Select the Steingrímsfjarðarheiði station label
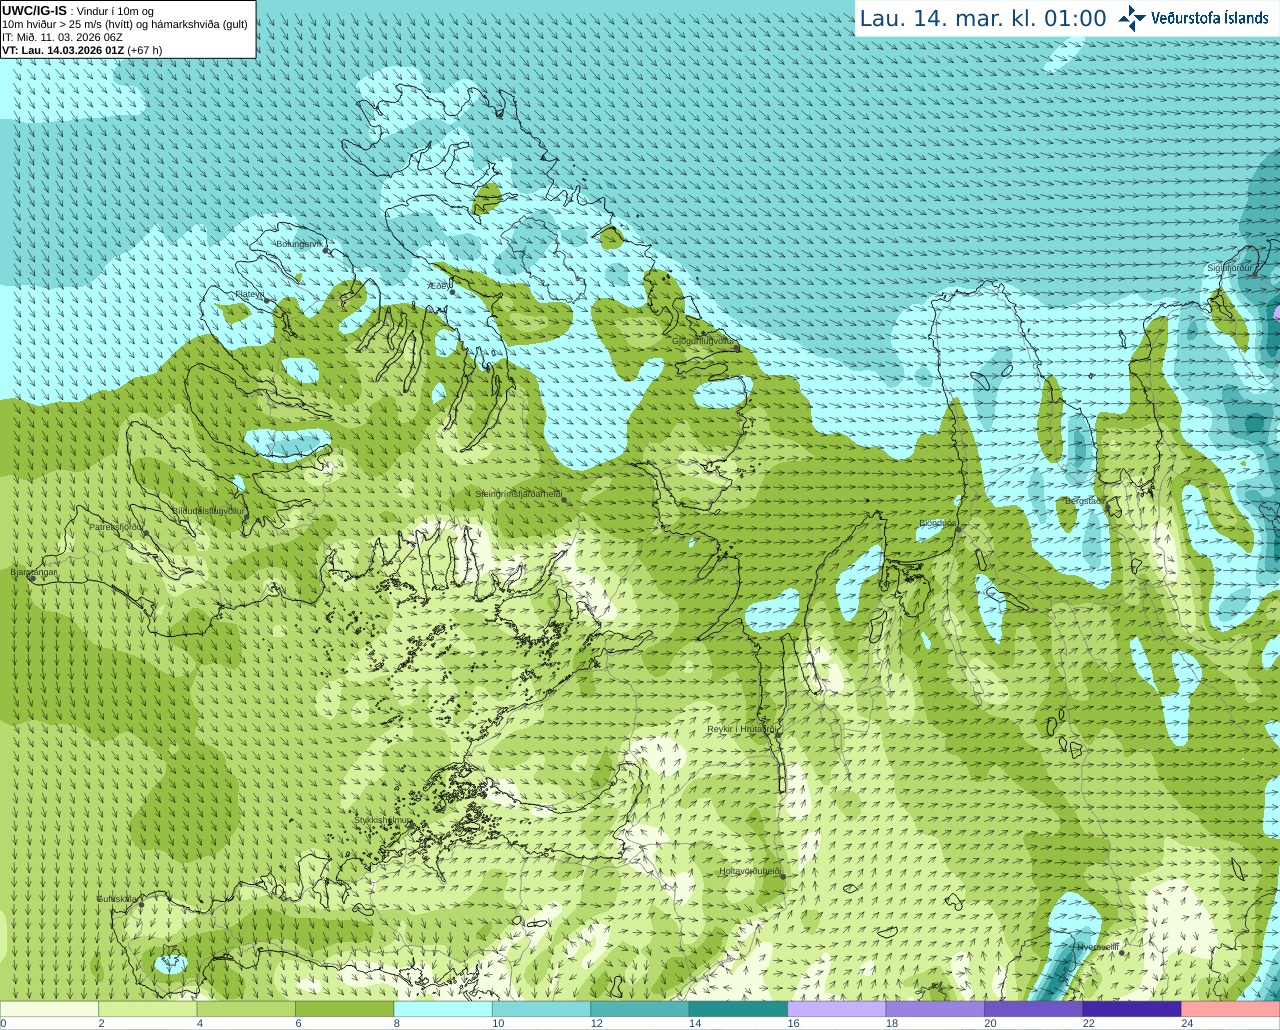Screen dimensions: 1280x1030 tap(518, 494)
